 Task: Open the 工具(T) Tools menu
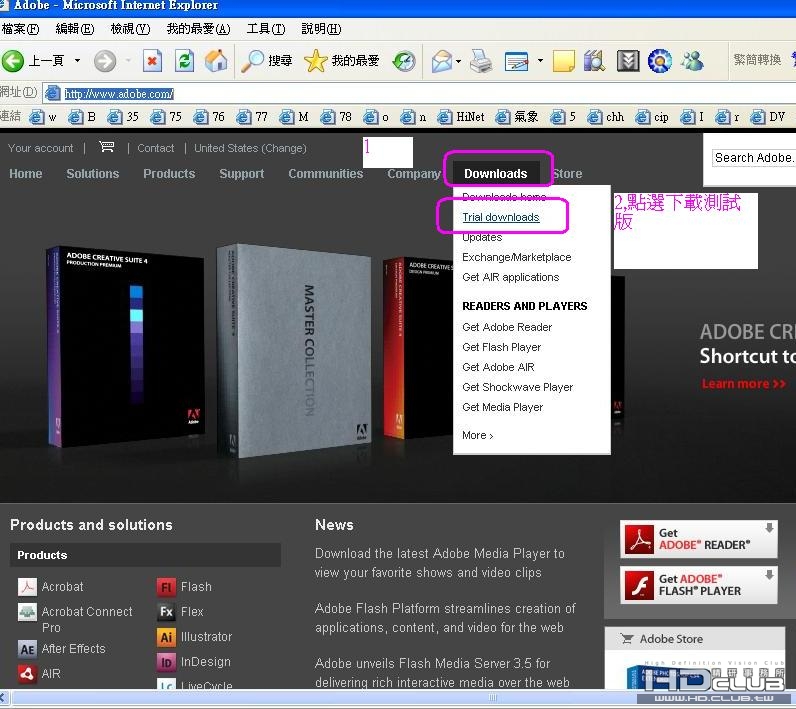tap(266, 29)
